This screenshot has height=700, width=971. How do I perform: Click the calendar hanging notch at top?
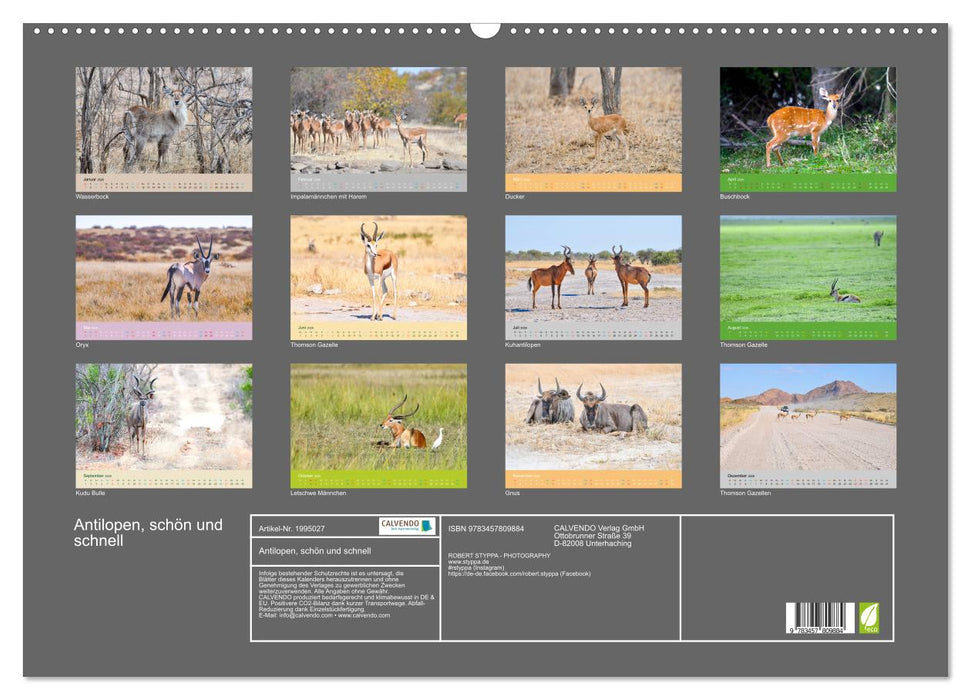[485, 29]
